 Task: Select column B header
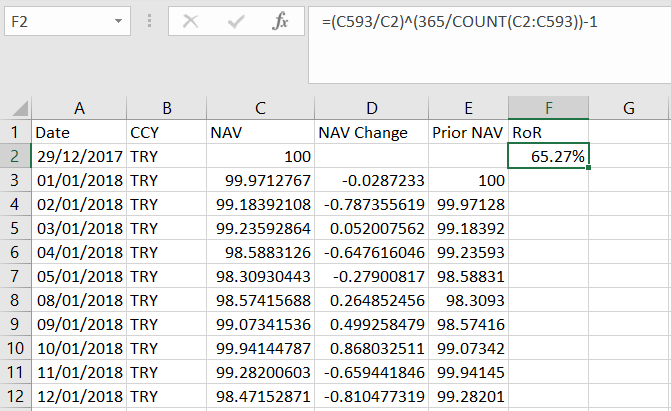coord(166,108)
